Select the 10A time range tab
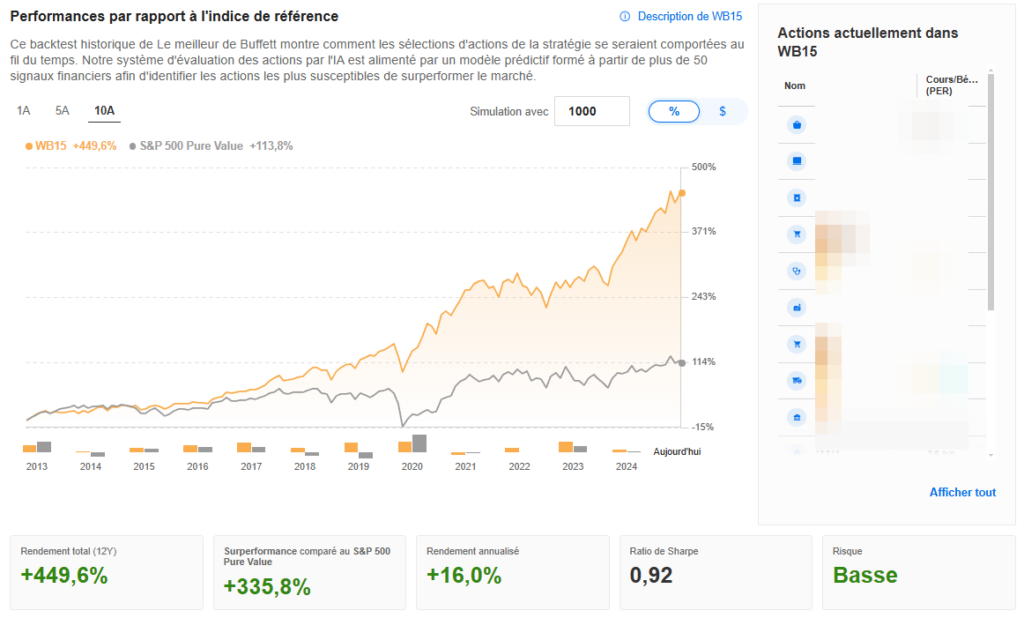Image resolution: width=1024 pixels, height=618 pixels. coord(104,110)
